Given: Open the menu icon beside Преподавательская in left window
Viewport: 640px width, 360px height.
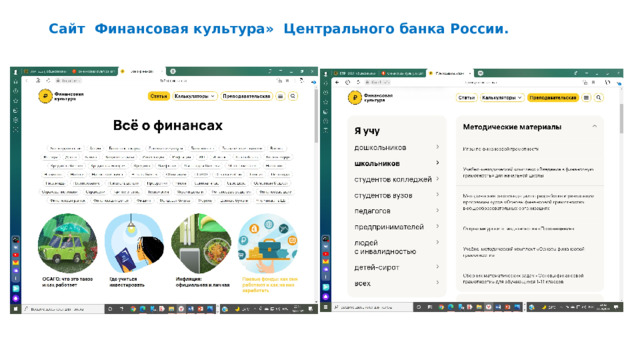Looking at the screenshot, I should (280, 96).
